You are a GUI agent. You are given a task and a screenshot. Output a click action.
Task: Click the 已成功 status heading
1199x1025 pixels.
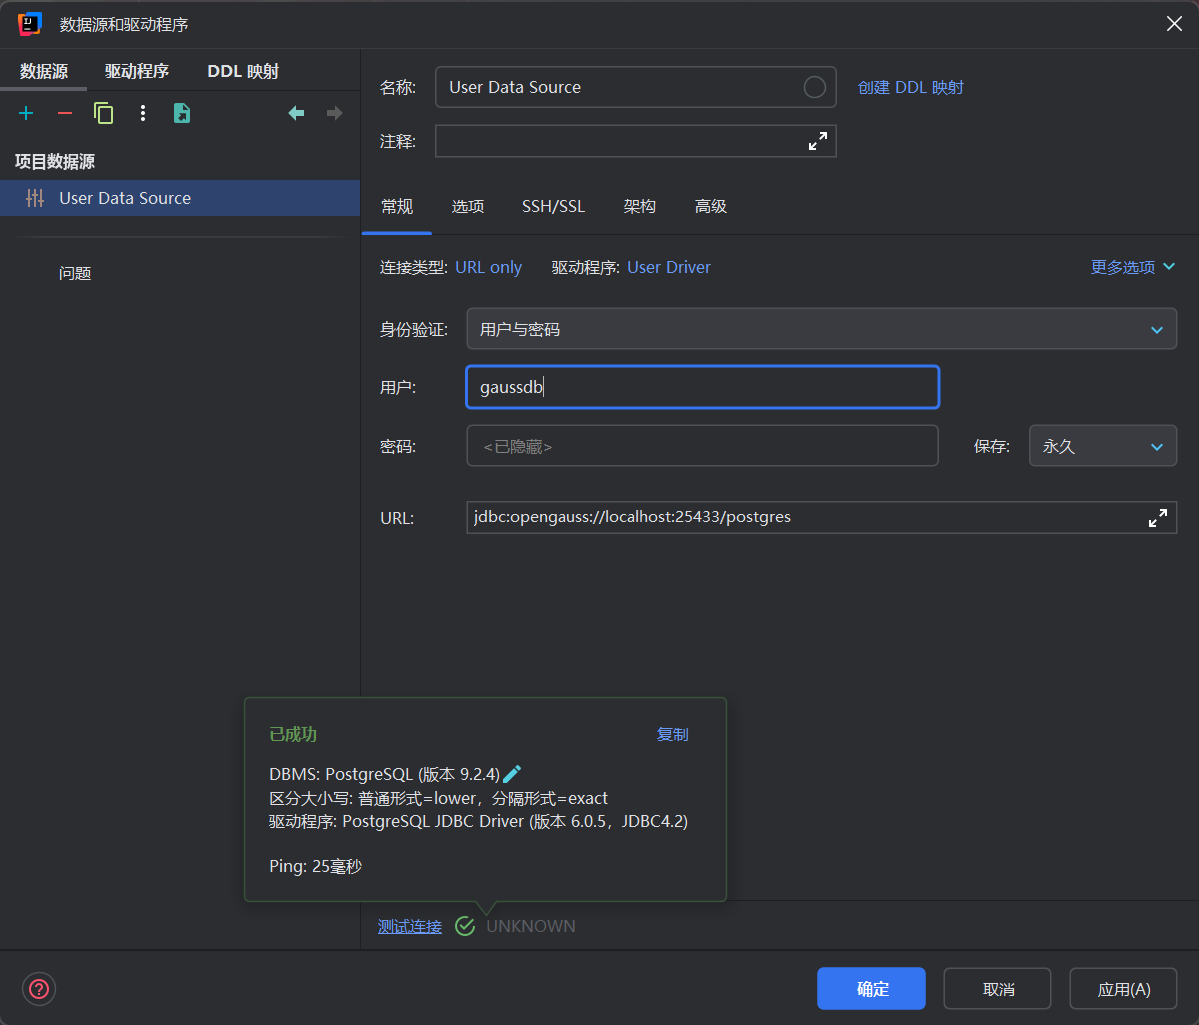[x=293, y=734]
